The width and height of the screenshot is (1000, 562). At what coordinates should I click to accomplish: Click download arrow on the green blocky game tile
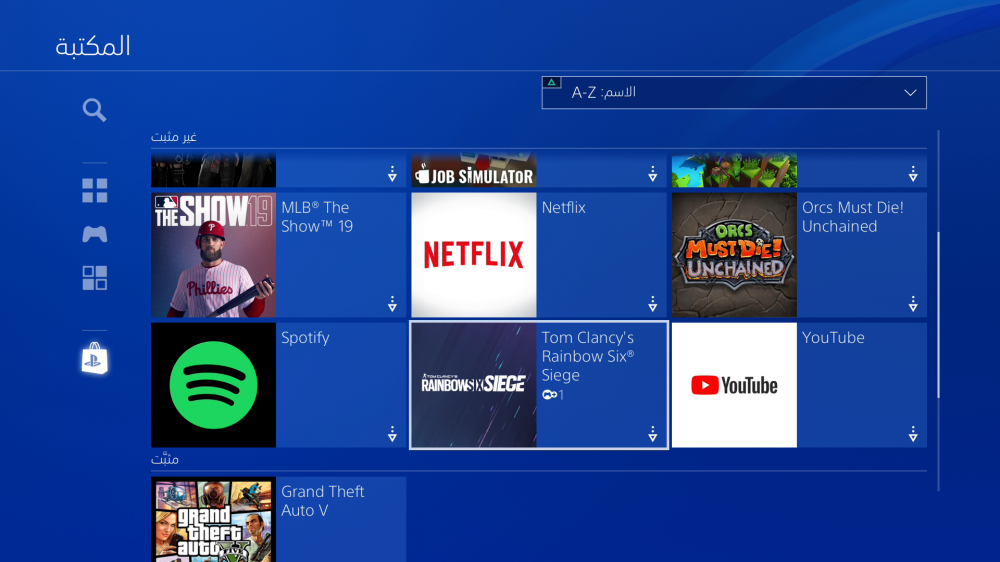point(913,174)
